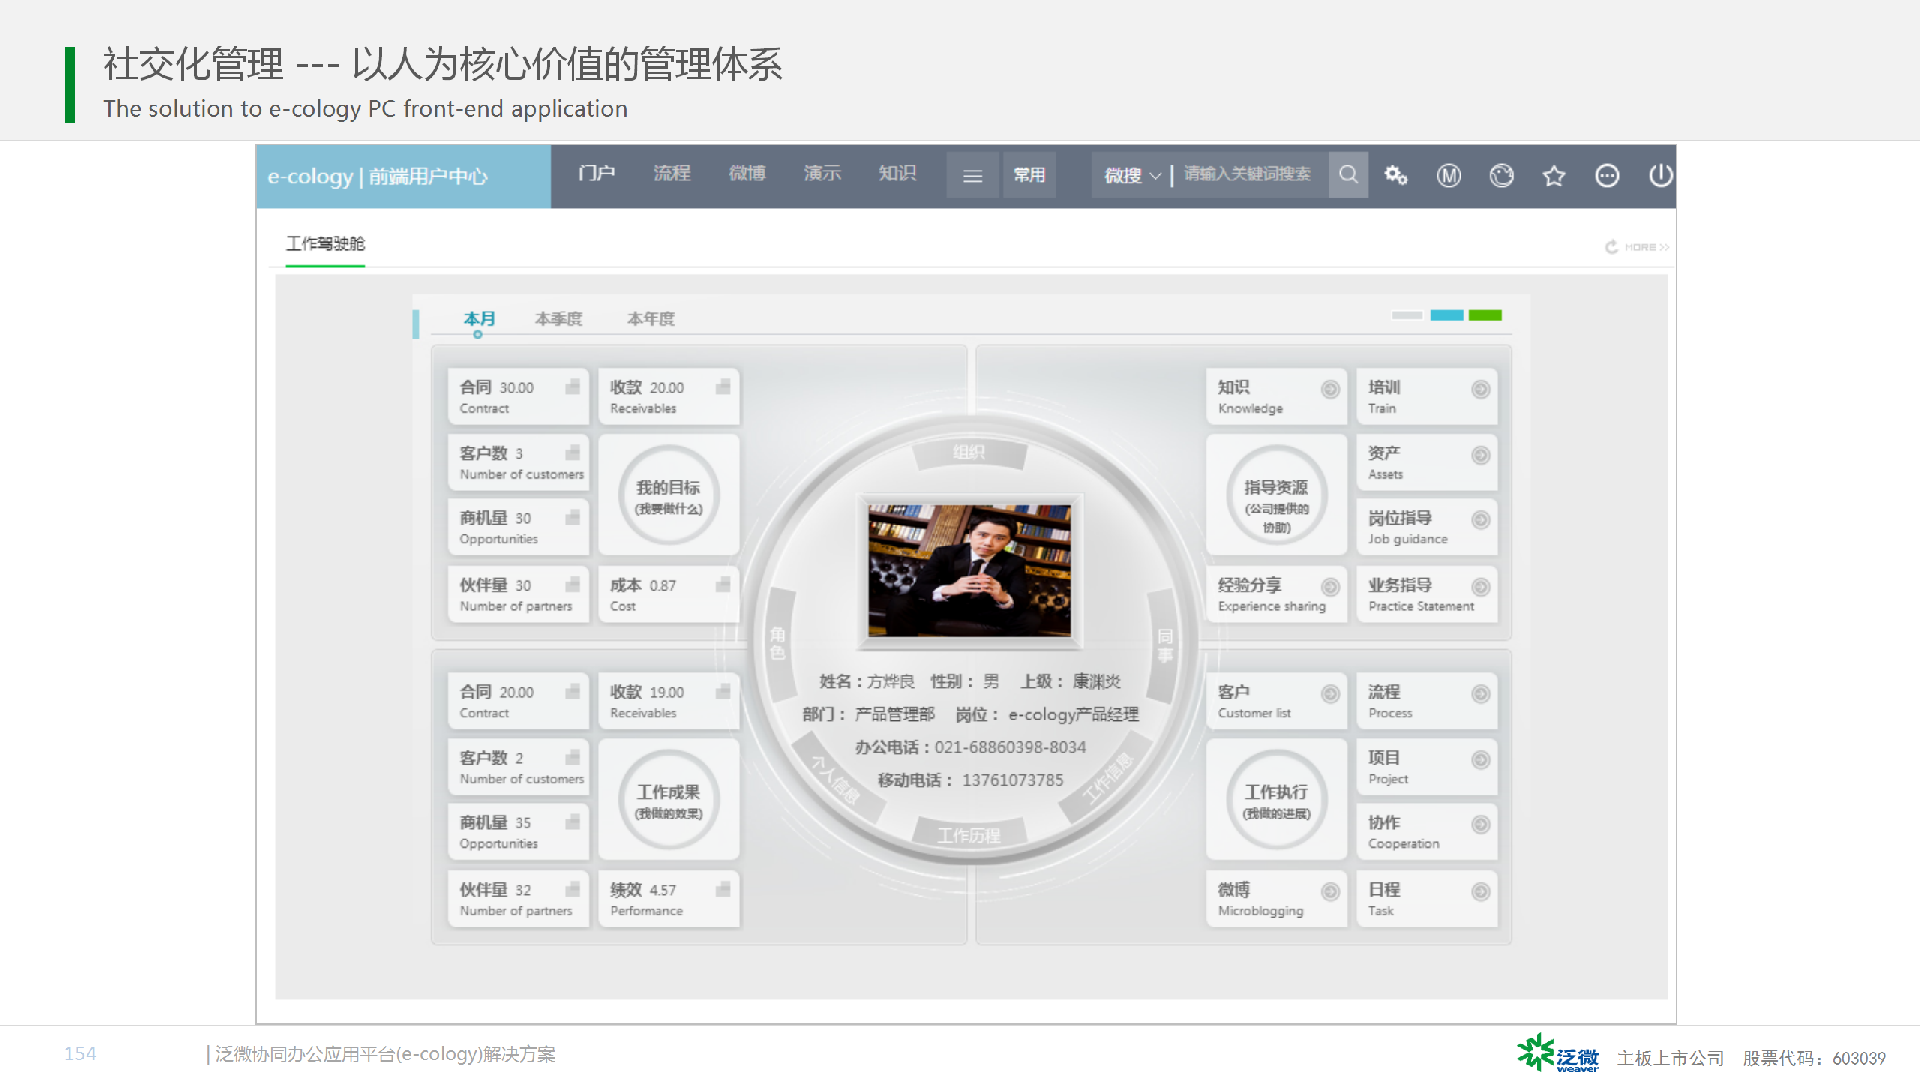Screen dimensions: 1920x1080
Task: Click arrow icon on 微博 Microblogging card
Action: pos(1330,892)
